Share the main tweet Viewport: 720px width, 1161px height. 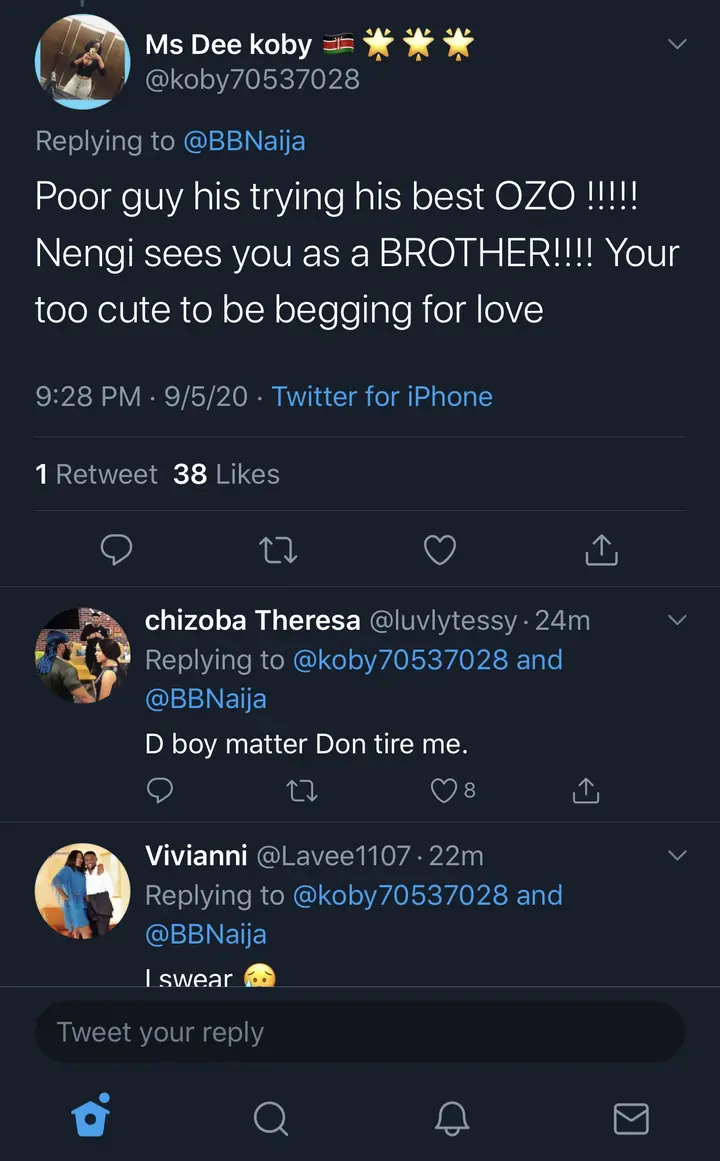[x=601, y=549]
